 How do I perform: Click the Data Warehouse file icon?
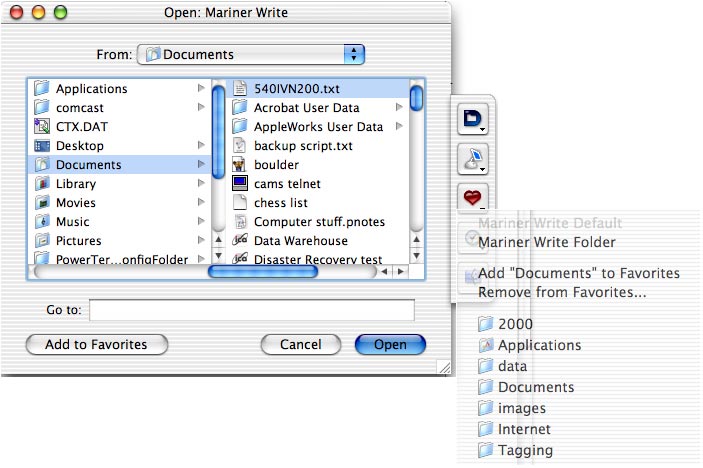click(240, 240)
